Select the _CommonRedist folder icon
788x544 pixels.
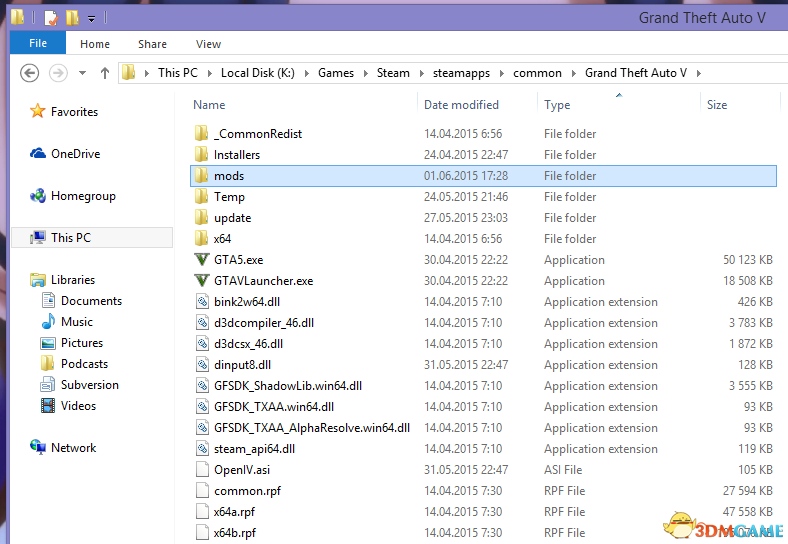pos(202,133)
